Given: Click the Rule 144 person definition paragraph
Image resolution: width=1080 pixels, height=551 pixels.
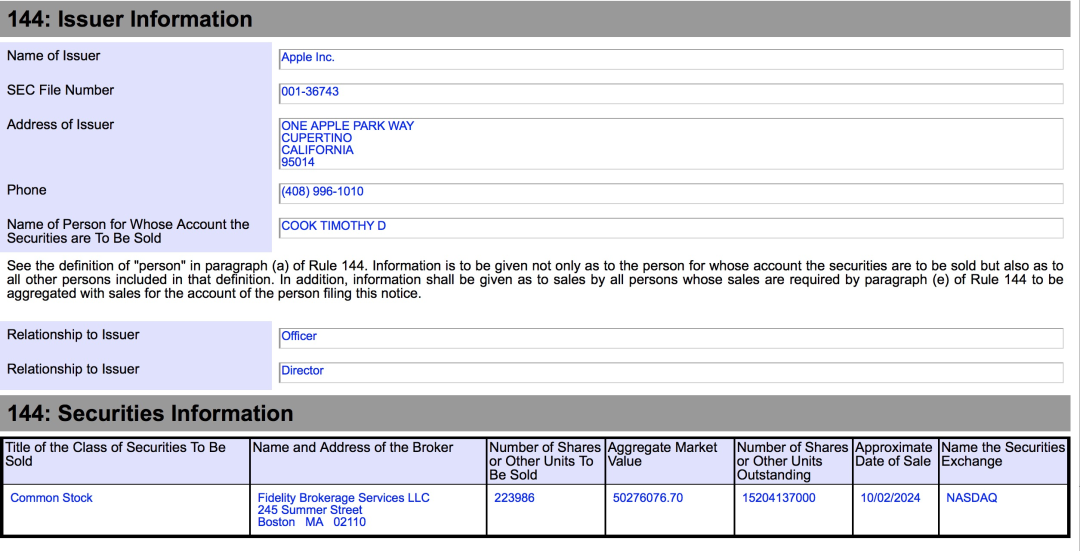Looking at the screenshot, I should point(535,280).
